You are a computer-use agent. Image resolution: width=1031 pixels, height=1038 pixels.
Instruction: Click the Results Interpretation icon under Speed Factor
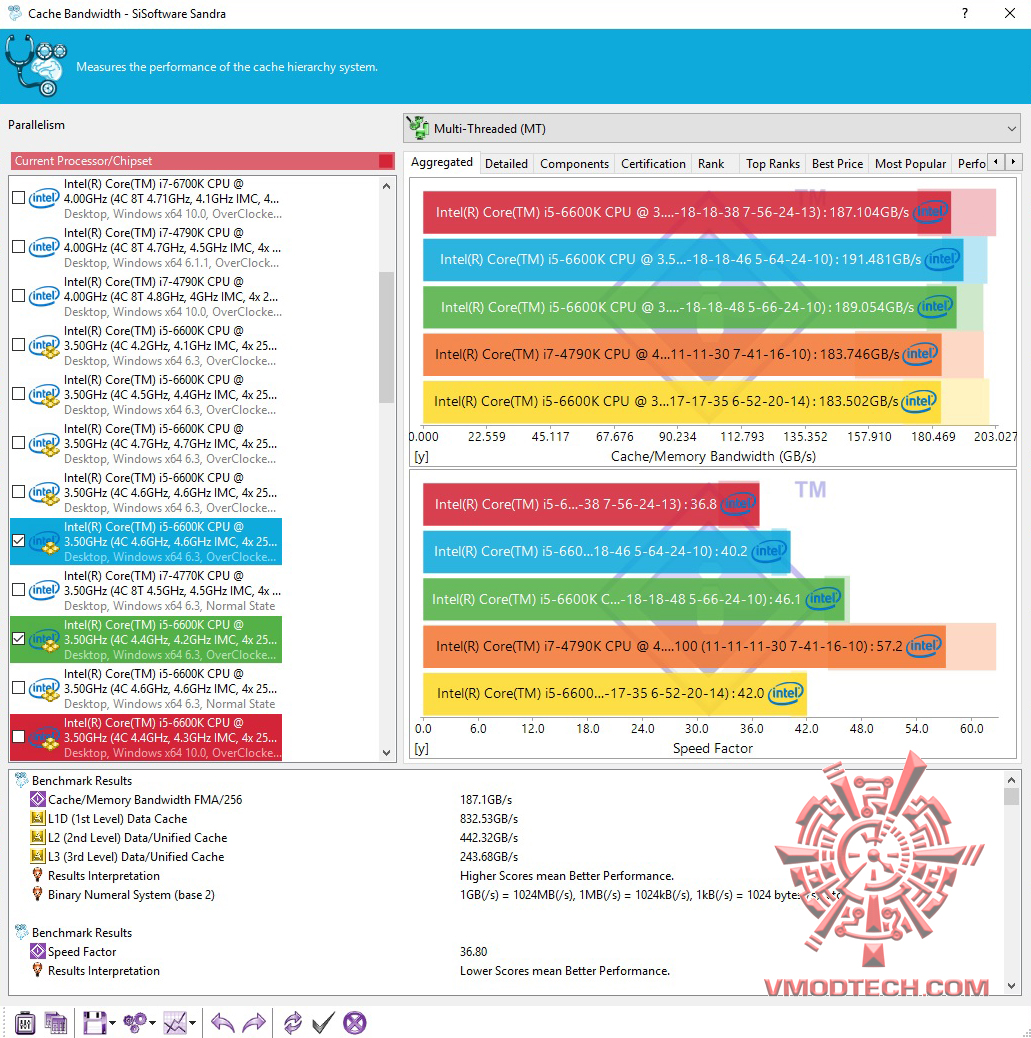coord(38,970)
